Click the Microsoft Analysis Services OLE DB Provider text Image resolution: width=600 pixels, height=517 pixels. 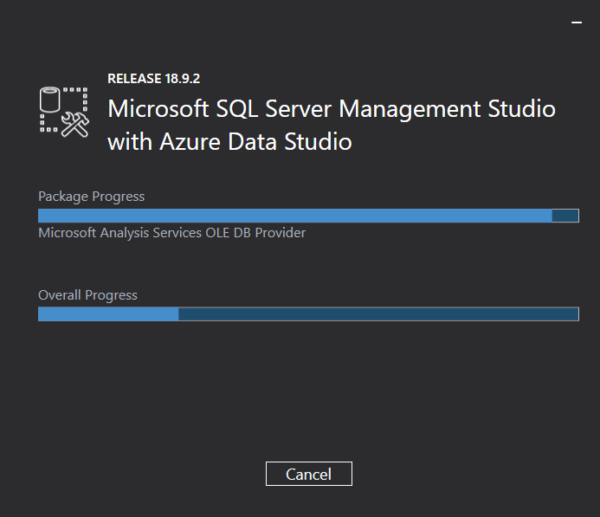coord(171,233)
